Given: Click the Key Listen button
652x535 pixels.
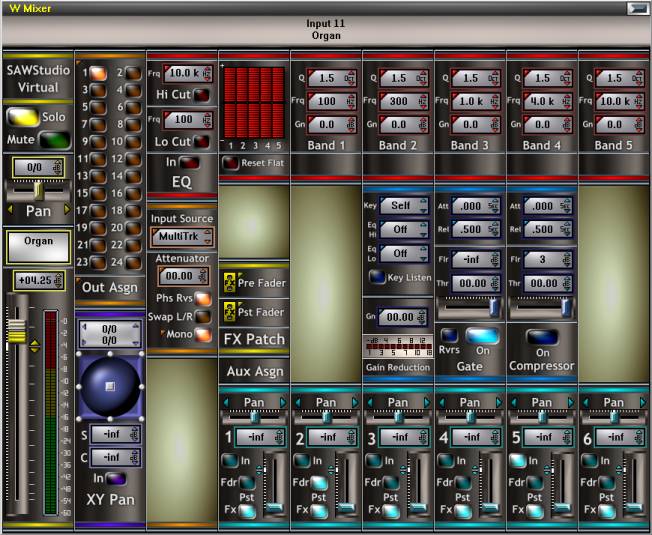Looking at the screenshot, I should (x=378, y=277).
